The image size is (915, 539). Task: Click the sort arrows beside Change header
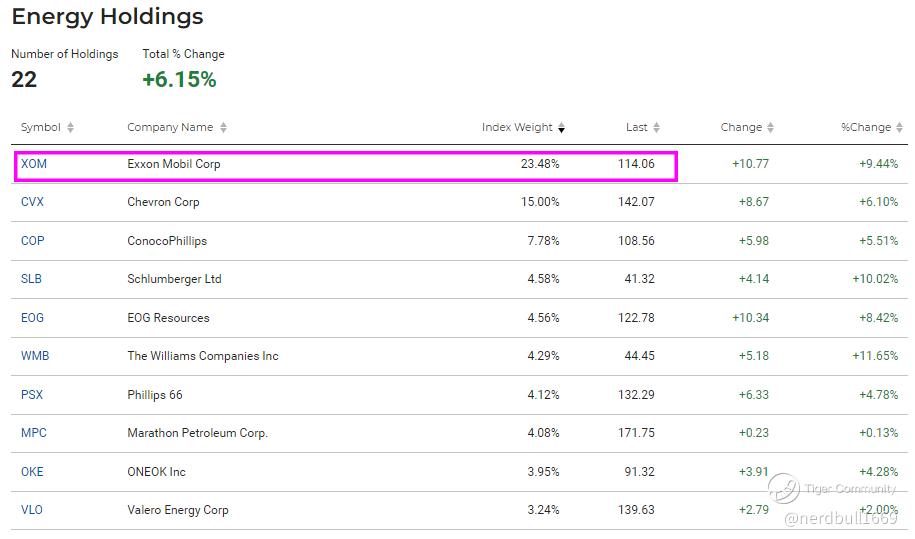[770, 128]
